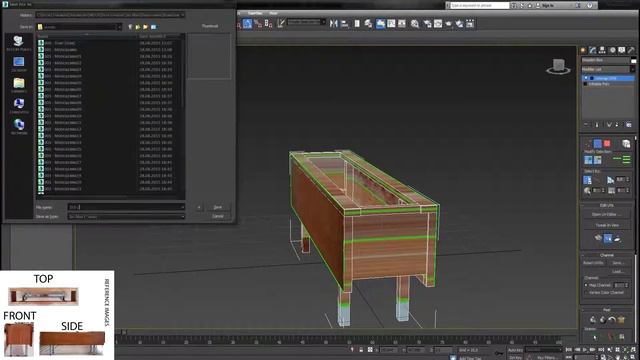Open the Save in folder dropdown

79,27
